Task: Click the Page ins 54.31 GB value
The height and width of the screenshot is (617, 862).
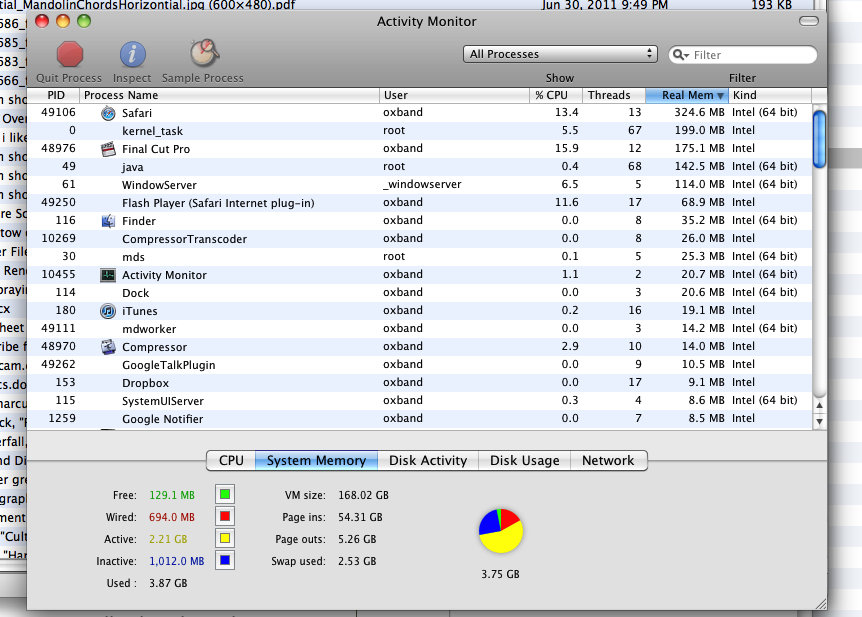Action: [360, 517]
